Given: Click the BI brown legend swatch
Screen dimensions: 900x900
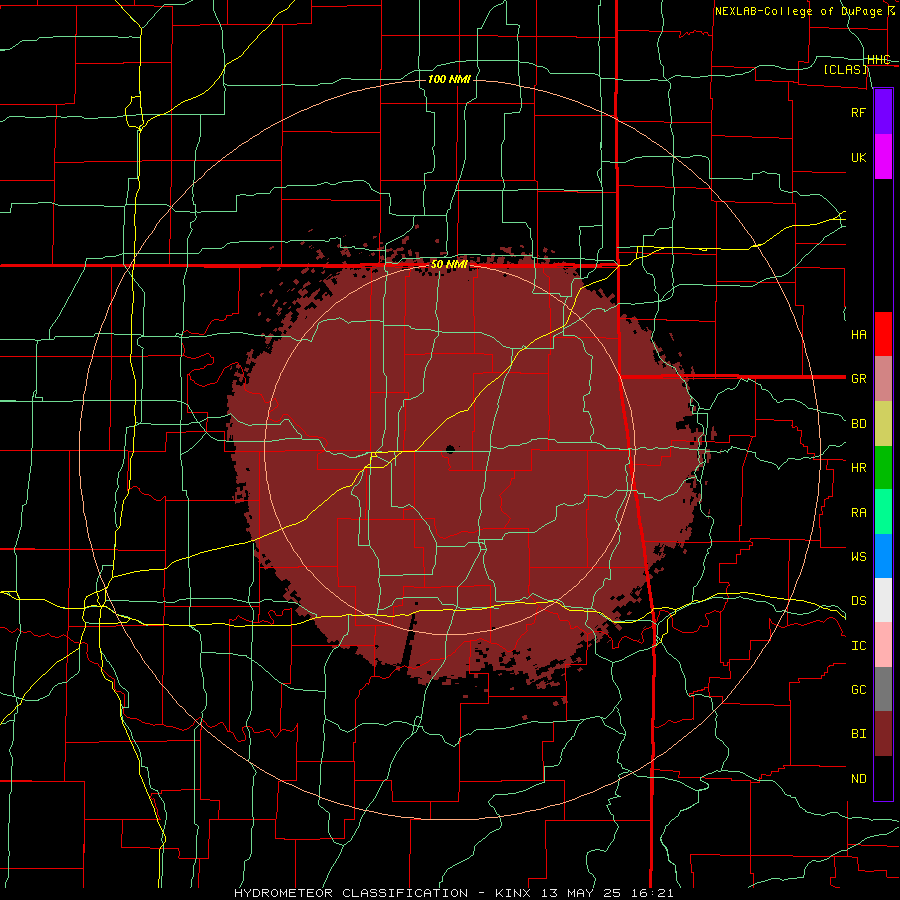Looking at the screenshot, I should pyautogui.click(x=883, y=734).
